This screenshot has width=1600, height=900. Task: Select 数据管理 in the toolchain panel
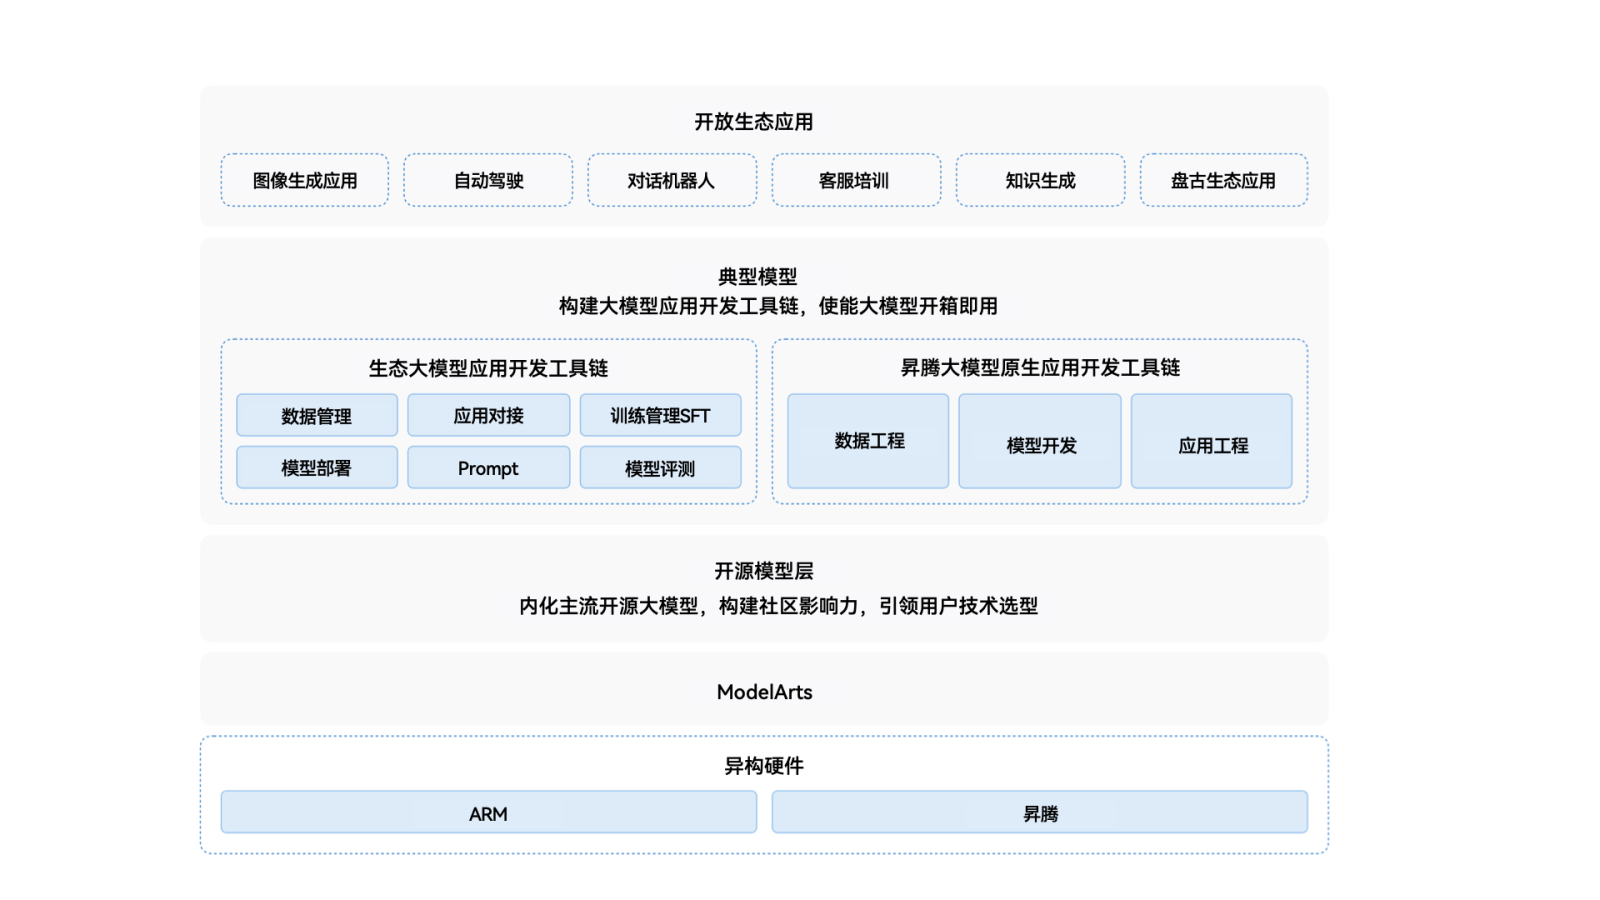click(316, 415)
